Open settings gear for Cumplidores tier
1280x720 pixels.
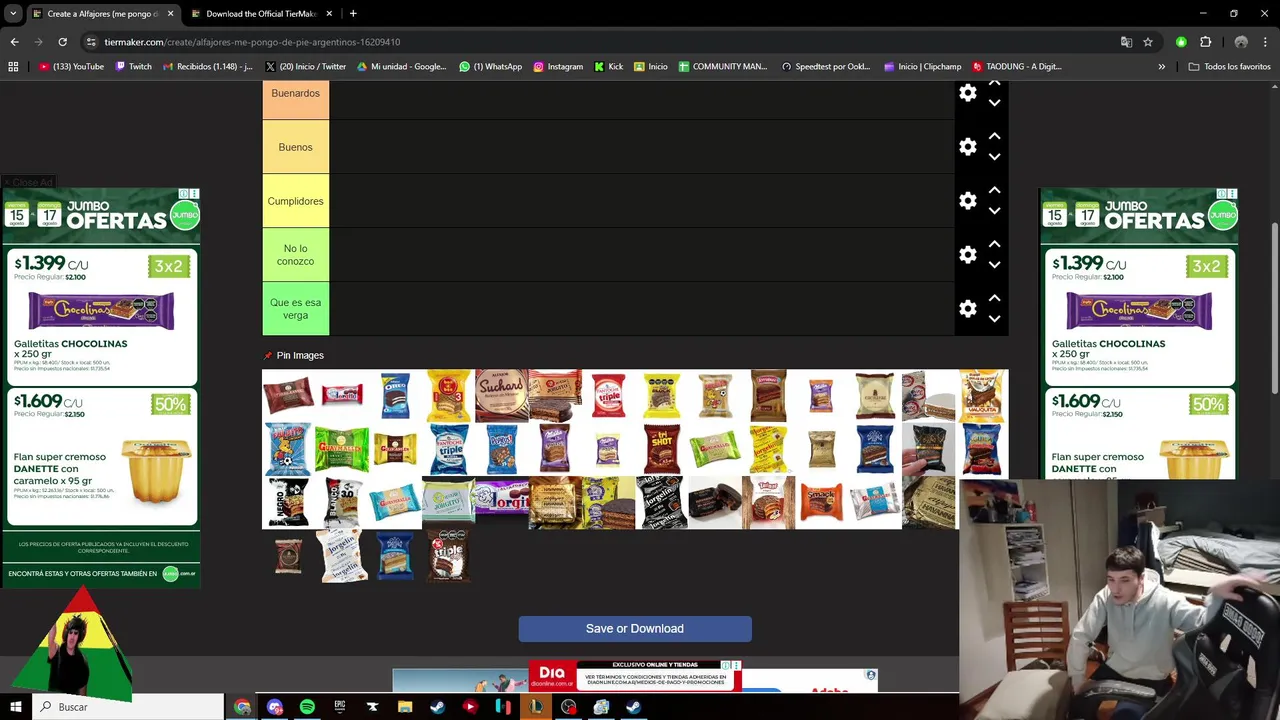pyautogui.click(x=968, y=201)
